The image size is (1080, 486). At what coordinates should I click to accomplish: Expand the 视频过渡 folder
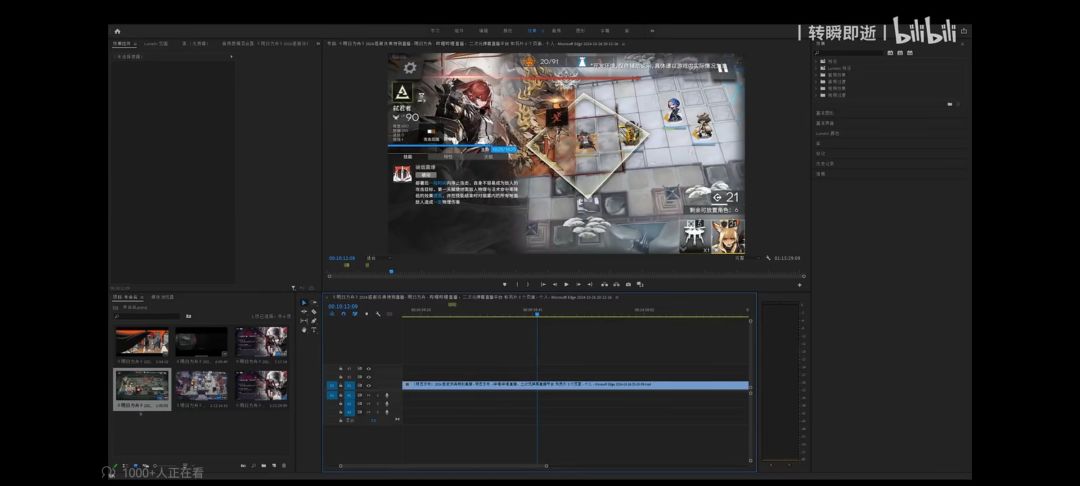816,95
